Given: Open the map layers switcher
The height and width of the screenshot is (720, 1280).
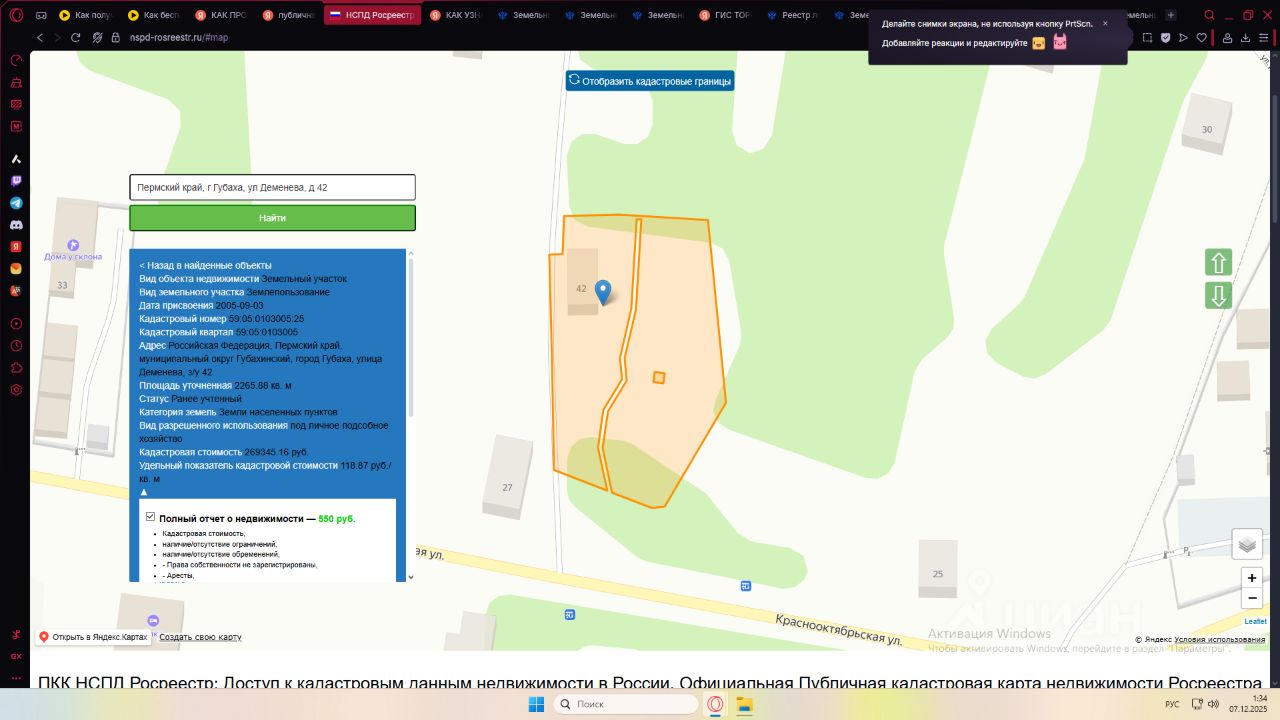Looking at the screenshot, I should click(x=1247, y=544).
